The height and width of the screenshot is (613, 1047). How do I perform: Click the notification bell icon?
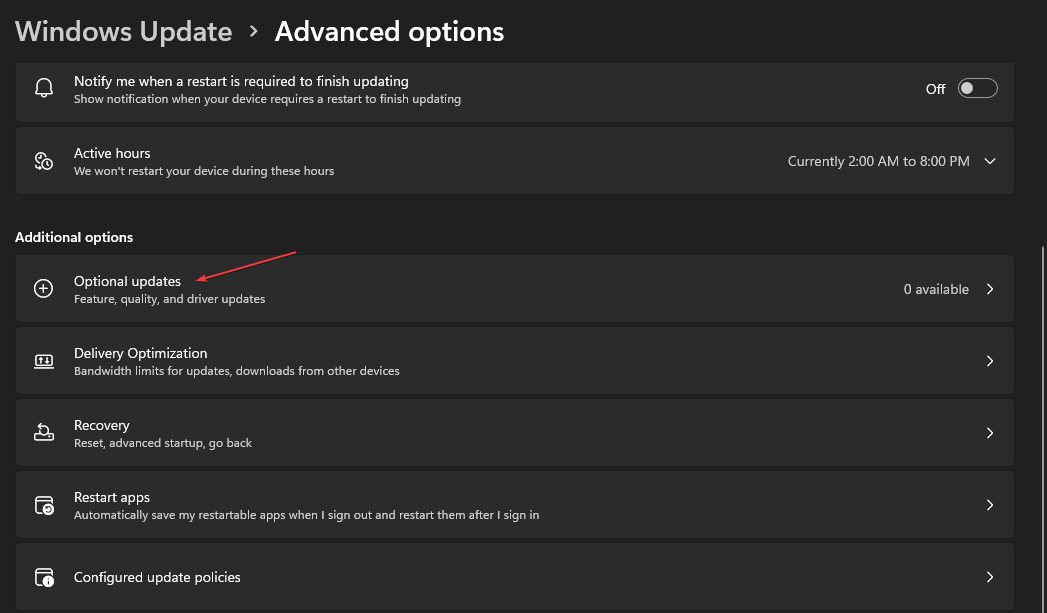43,87
